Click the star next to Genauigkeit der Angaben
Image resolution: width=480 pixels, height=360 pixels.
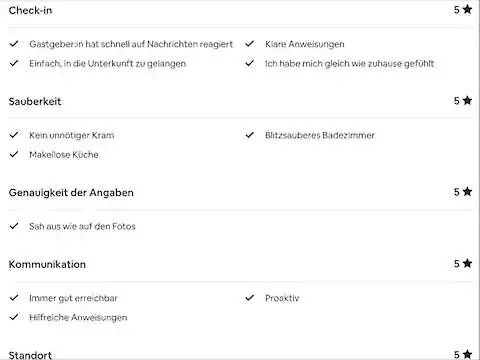click(468, 191)
